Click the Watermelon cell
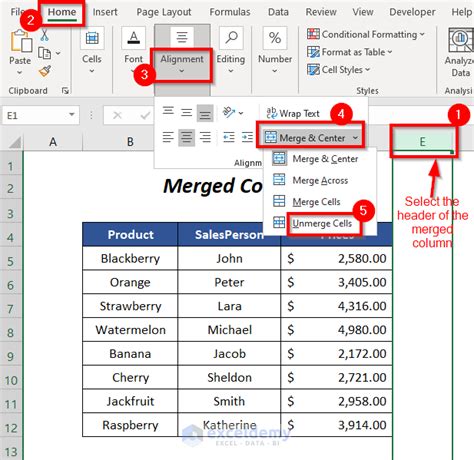The image size is (474, 460). coord(130,330)
